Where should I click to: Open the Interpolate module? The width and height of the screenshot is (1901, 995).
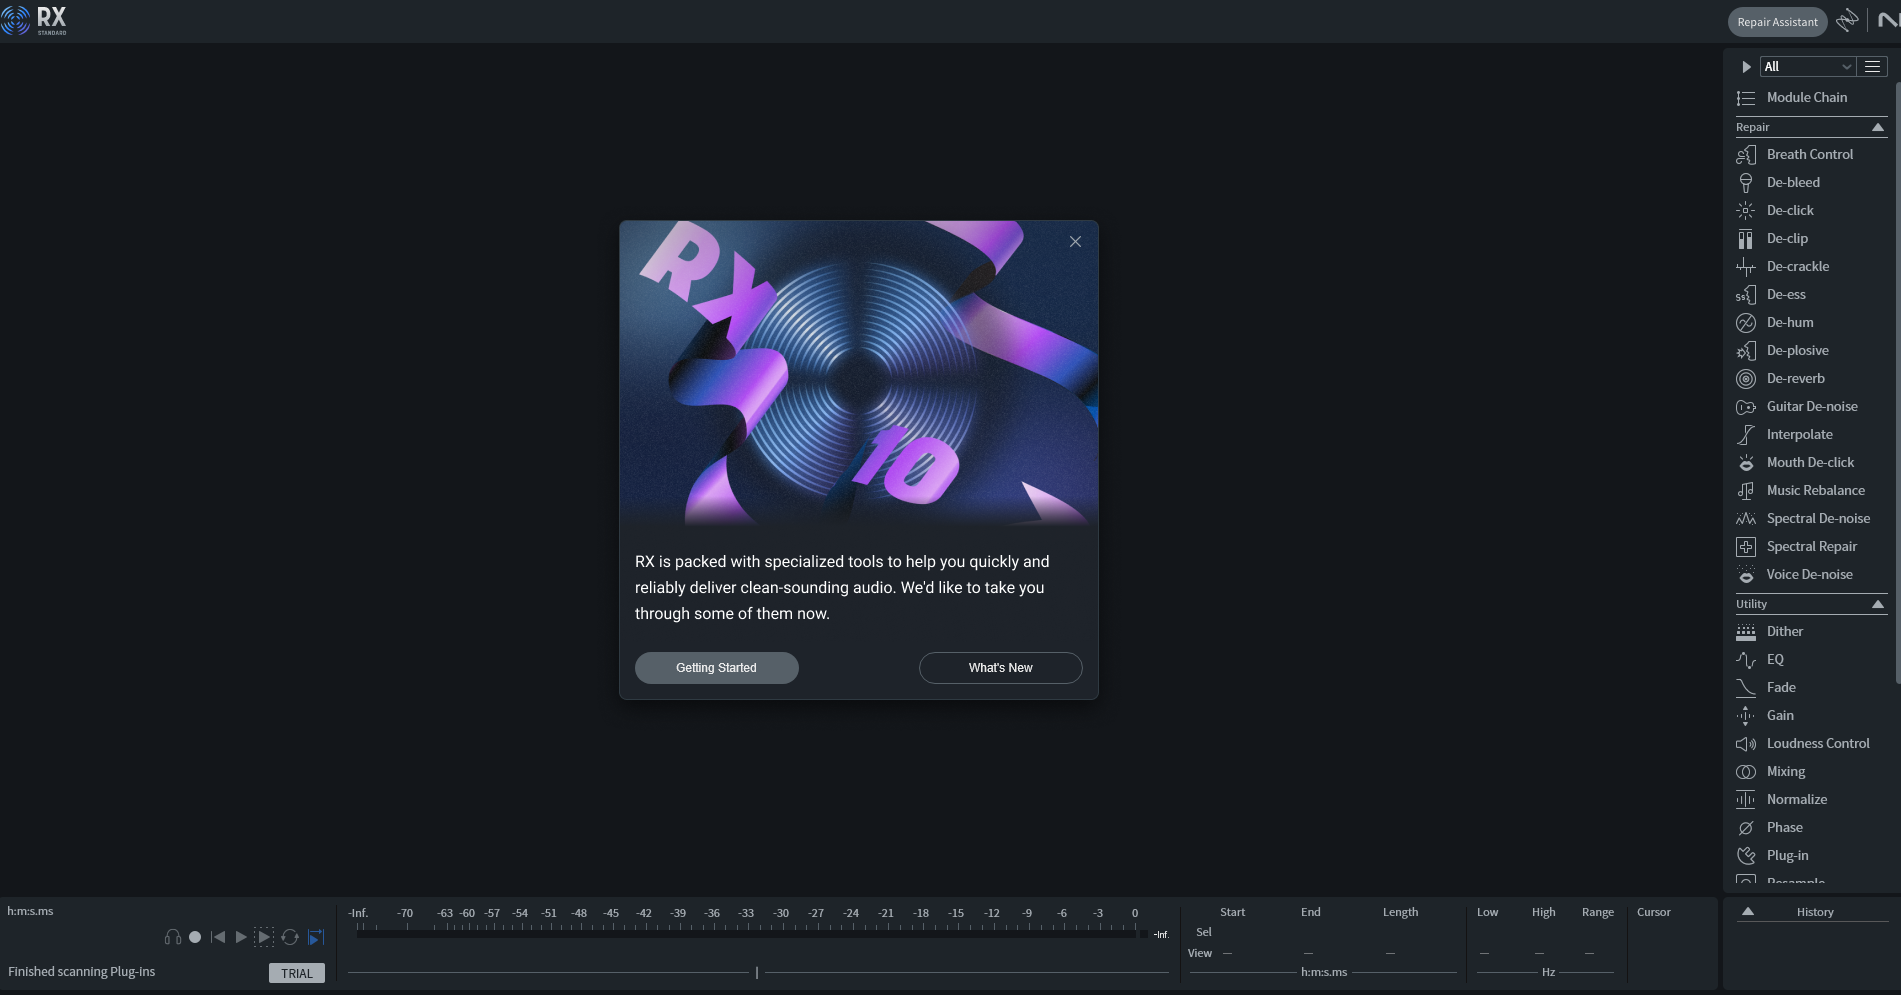(1809, 434)
